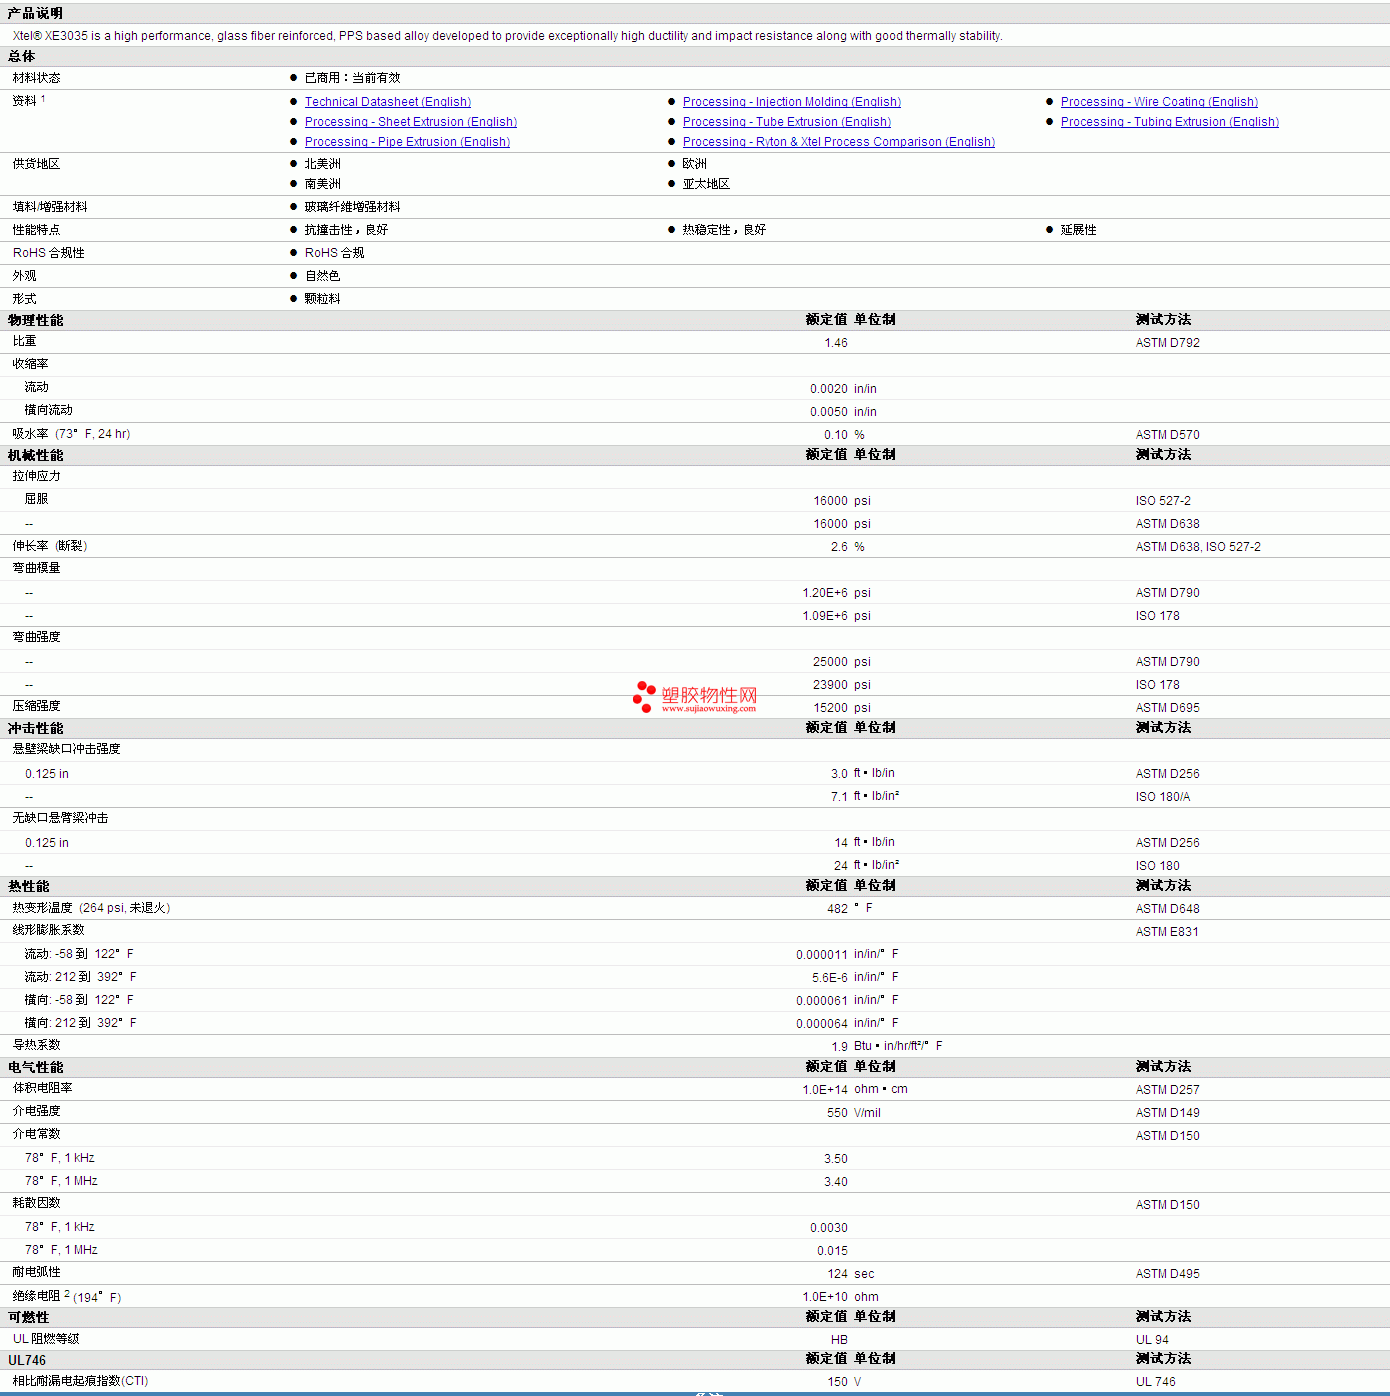Click the UL 746 test method
The width and height of the screenshot is (1390, 1396).
(x=1156, y=1382)
